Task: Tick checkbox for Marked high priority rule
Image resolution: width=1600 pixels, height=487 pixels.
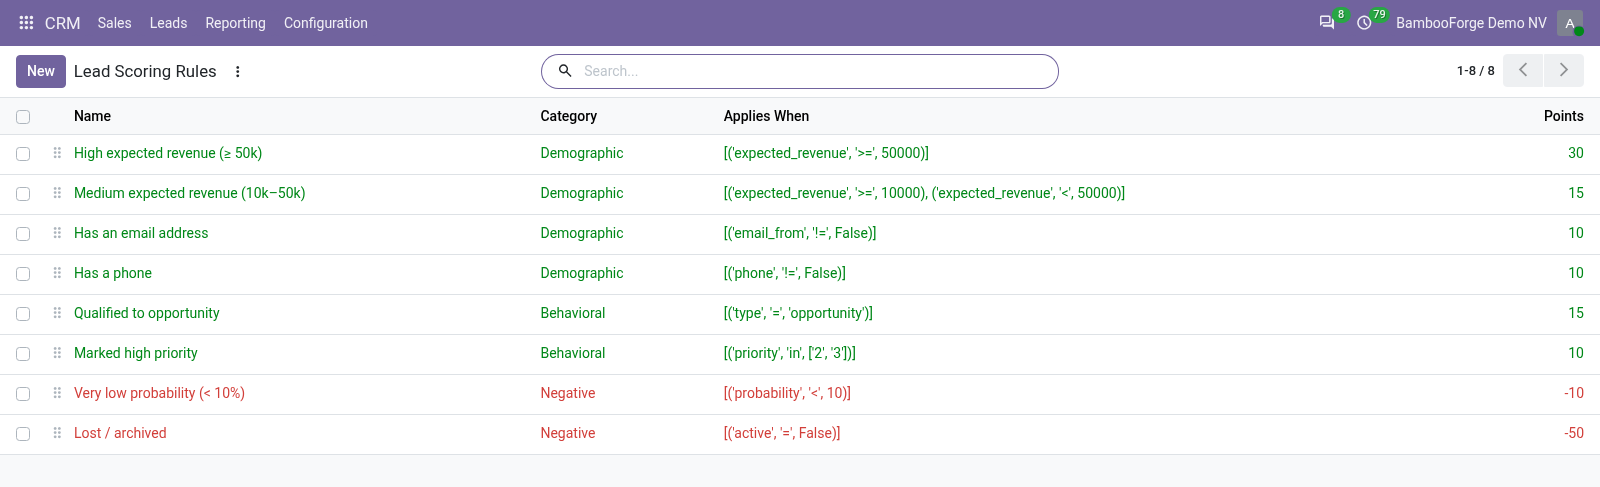Action: [23, 354]
